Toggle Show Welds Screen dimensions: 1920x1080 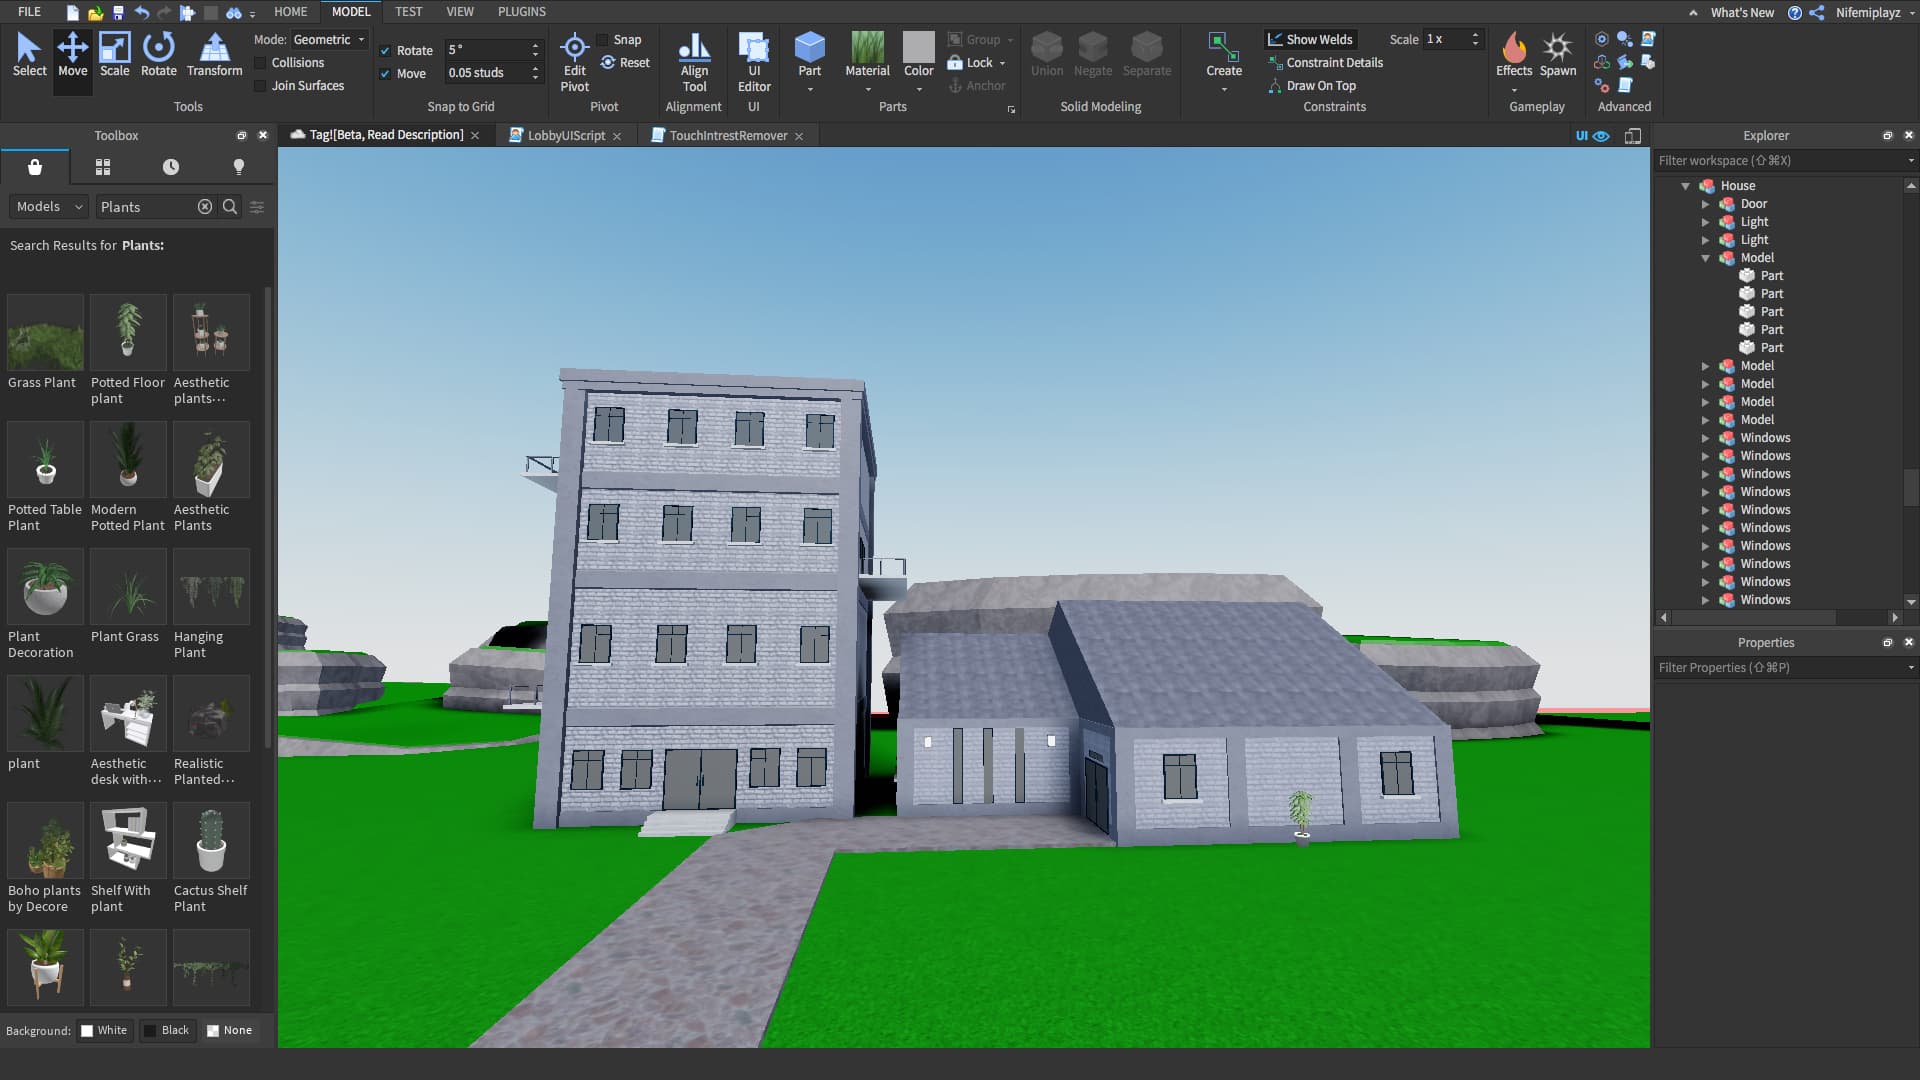tap(1311, 39)
